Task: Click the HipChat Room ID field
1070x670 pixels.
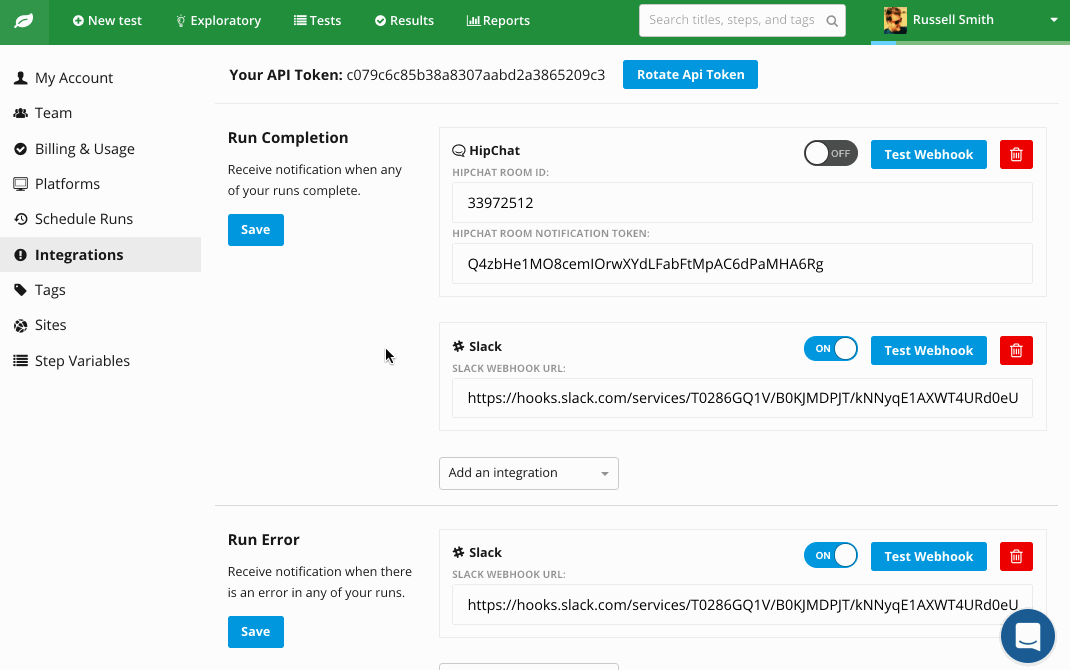Action: 742,203
